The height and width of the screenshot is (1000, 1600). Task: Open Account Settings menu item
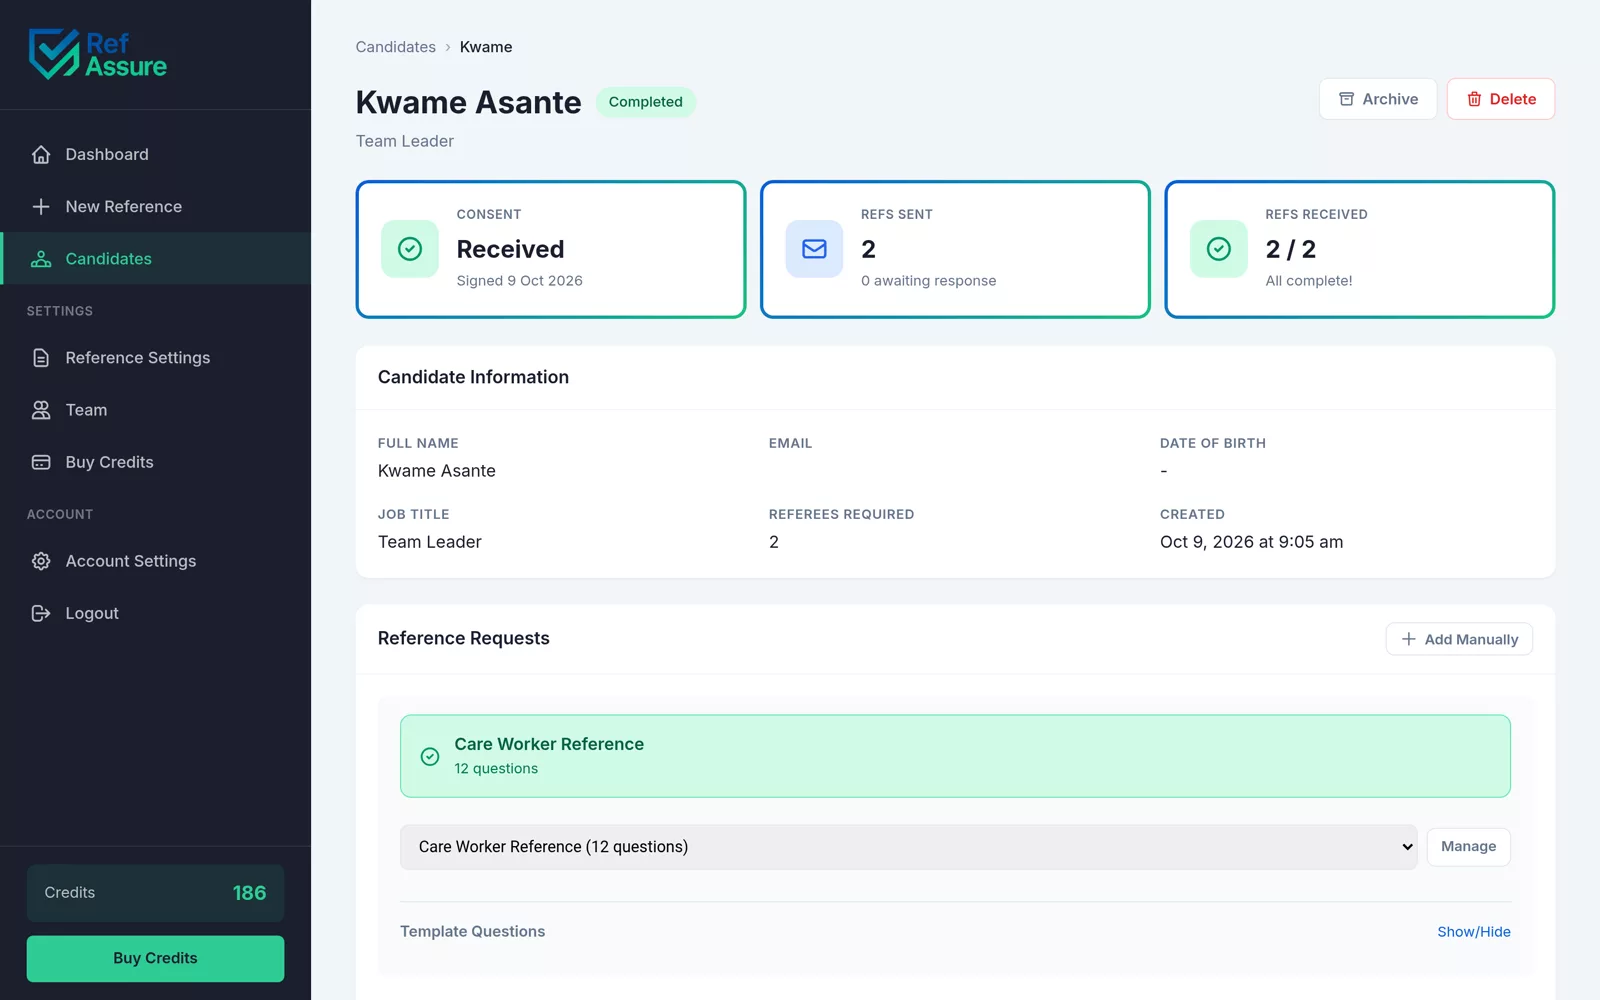click(x=156, y=561)
